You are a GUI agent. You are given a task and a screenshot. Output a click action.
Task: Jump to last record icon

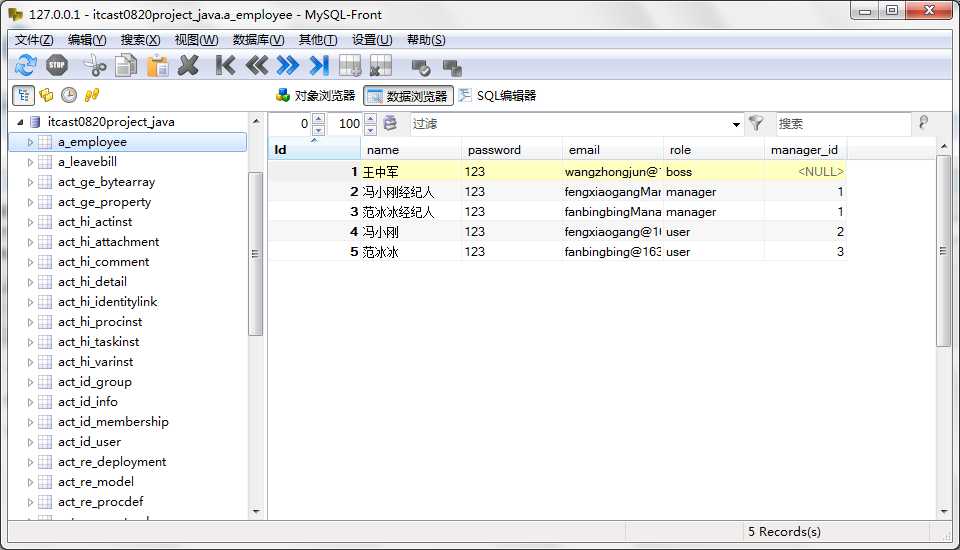coord(319,65)
